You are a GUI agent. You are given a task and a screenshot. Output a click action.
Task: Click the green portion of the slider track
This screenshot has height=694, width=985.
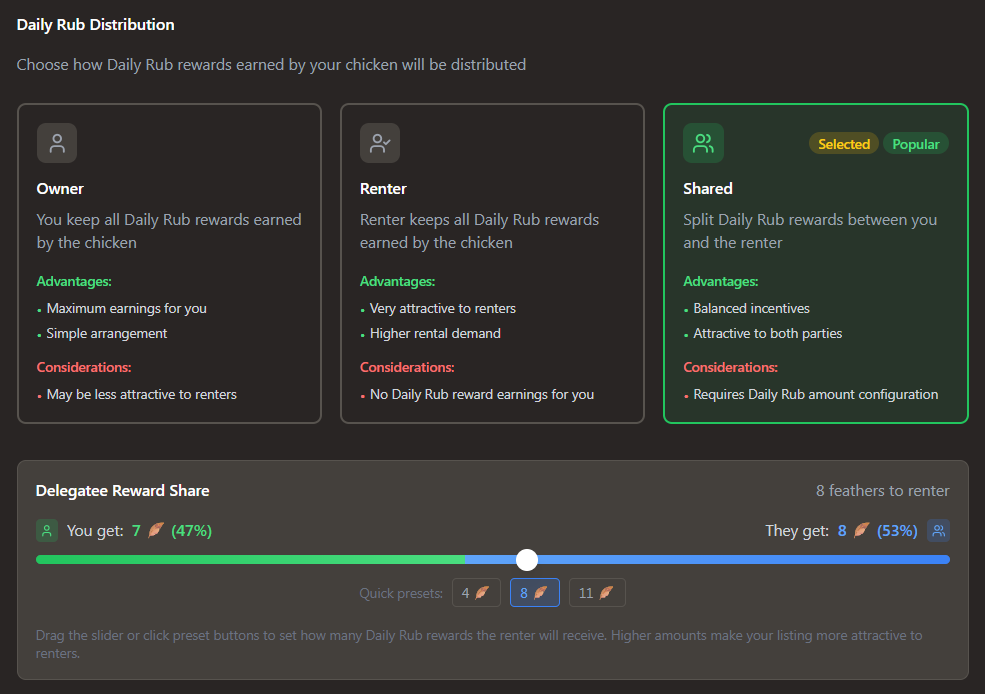pos(250,559)
